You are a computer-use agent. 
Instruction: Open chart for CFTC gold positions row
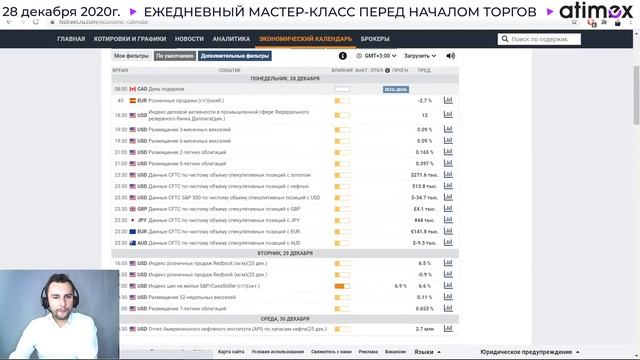pyautogui.click(x=448, y=174)
